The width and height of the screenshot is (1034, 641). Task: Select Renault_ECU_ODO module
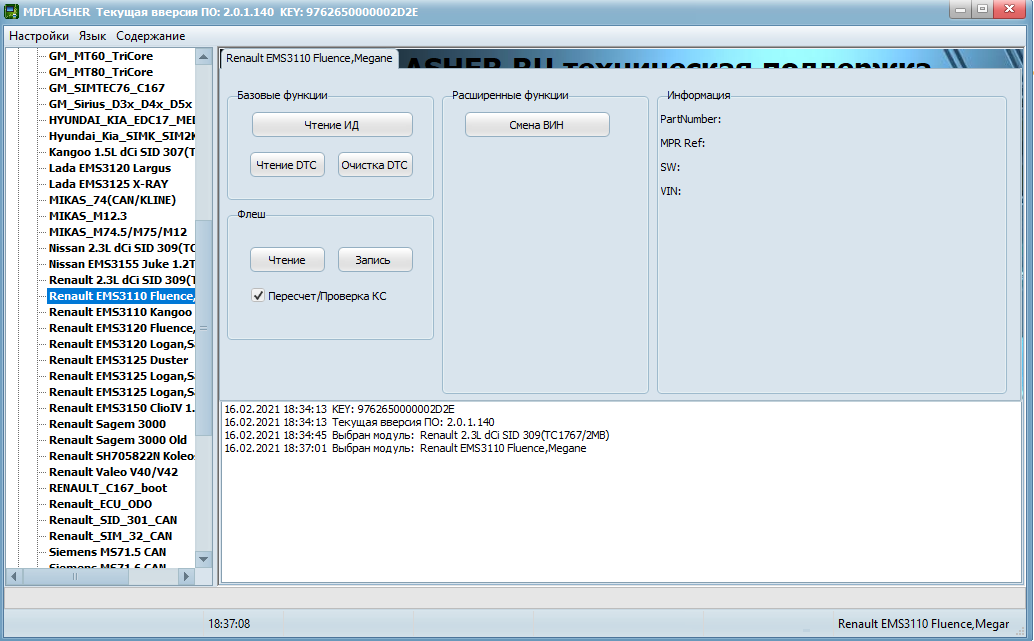click(100, 504)
